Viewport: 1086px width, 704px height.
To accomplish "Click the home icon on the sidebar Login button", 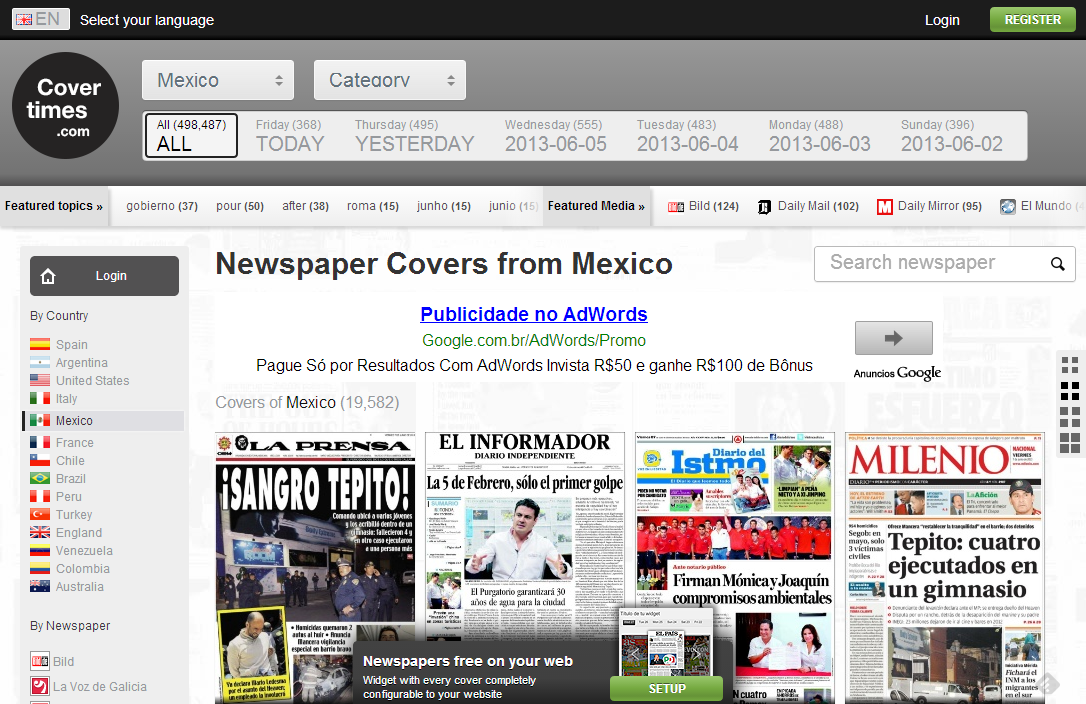I will [48, 276].
